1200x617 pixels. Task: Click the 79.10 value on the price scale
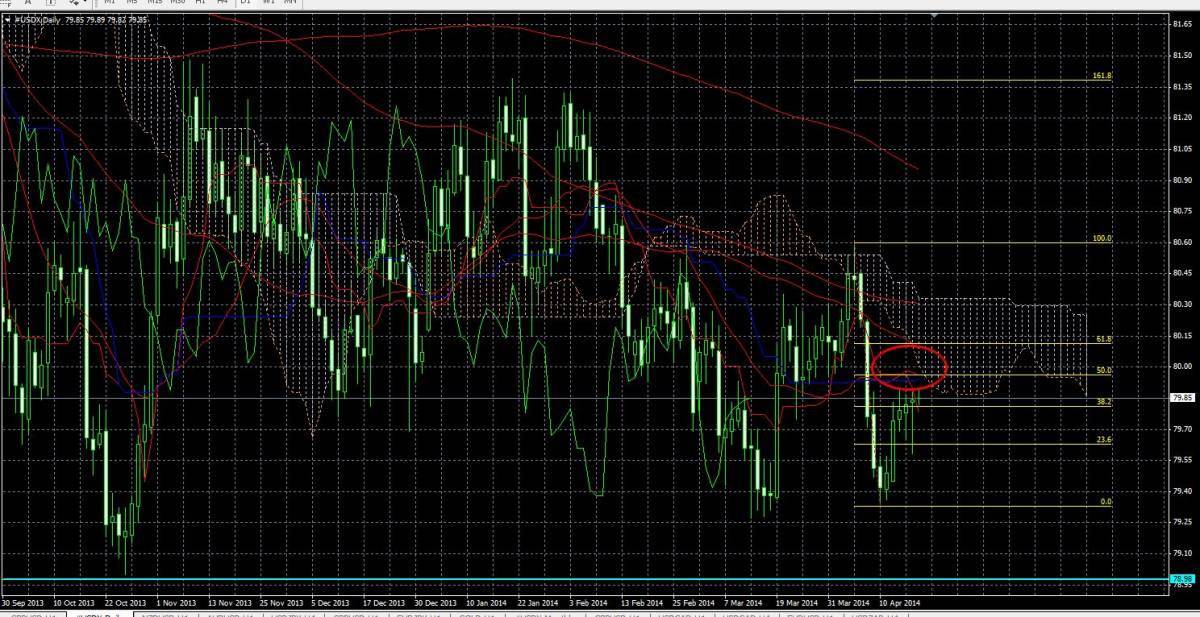(x=1180, y=554)
